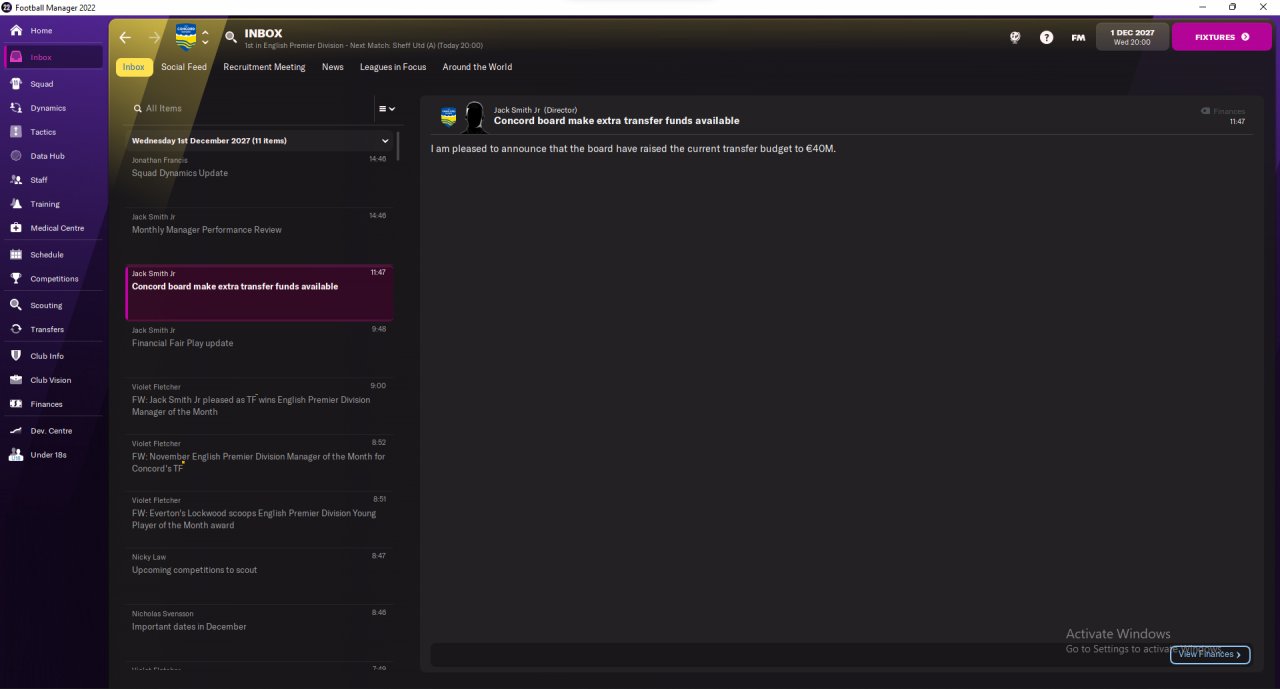
Task: Open the Financial Fair Play update message
Action: [259, 350]
